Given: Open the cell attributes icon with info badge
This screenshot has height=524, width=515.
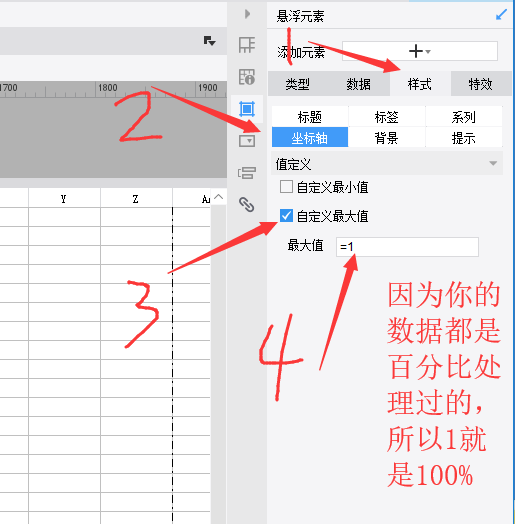Looking at the screenshot, I should coord(247,77).
